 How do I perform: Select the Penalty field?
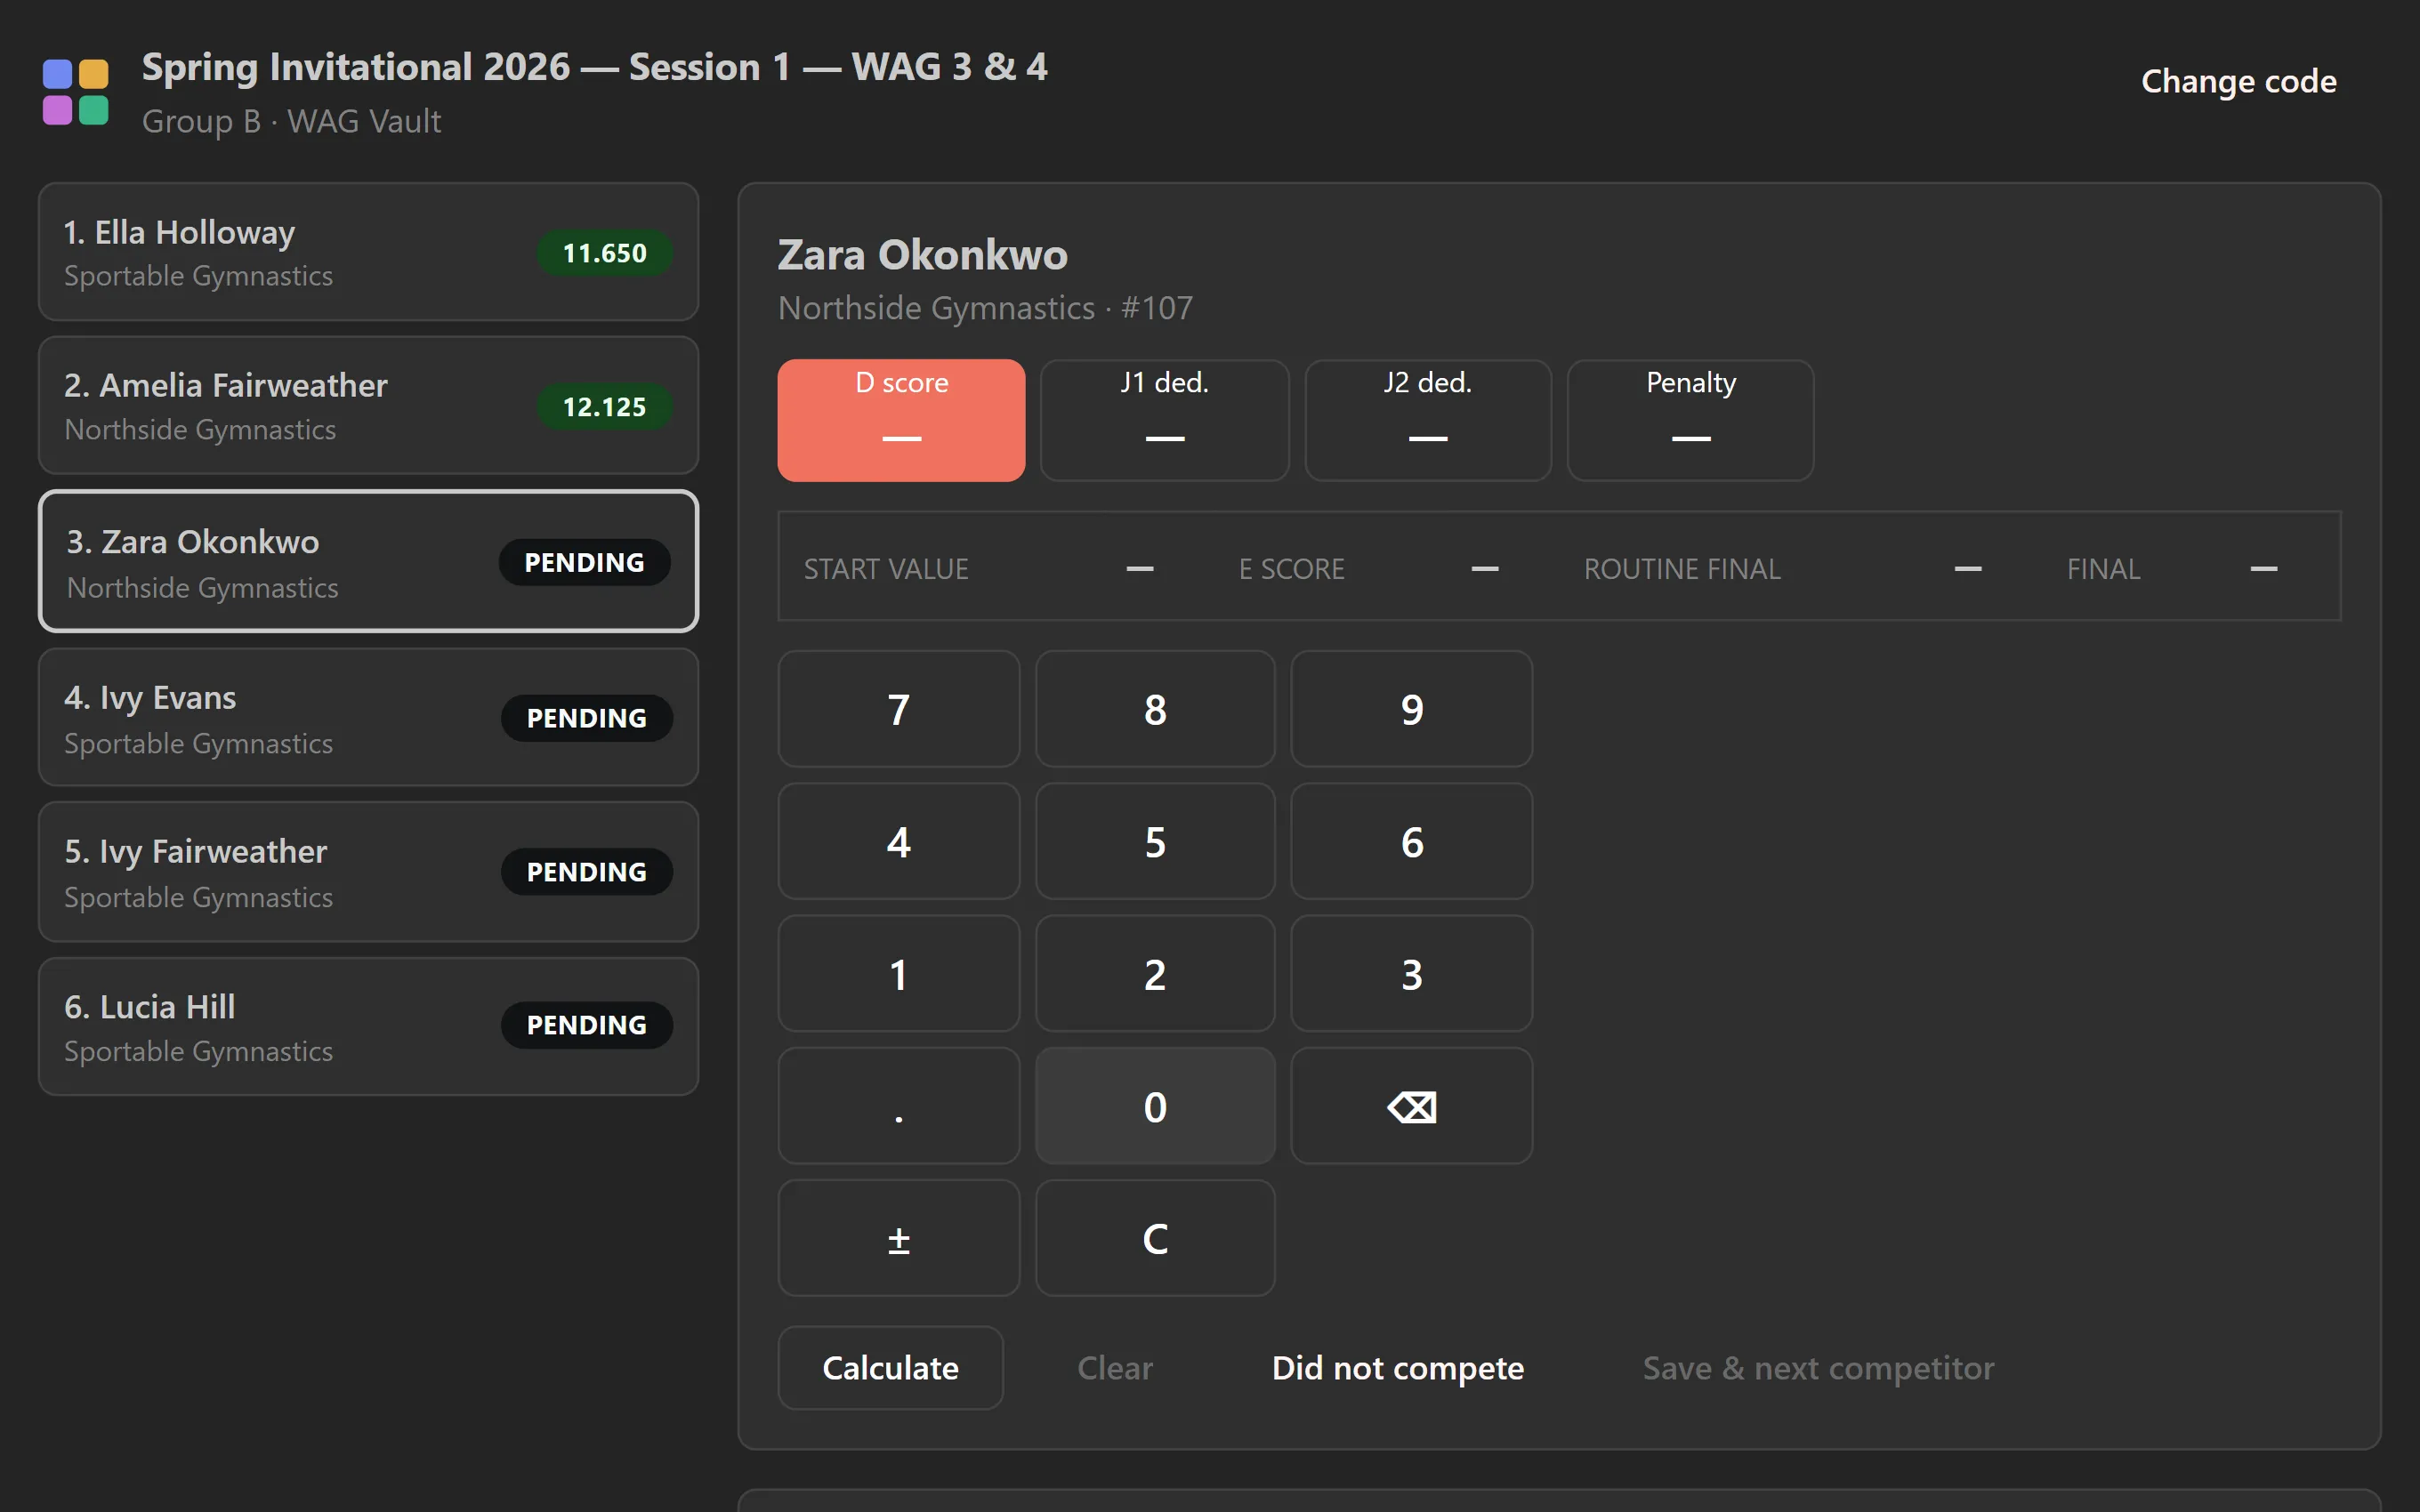pyautogui.click(x=1690, y=420)
